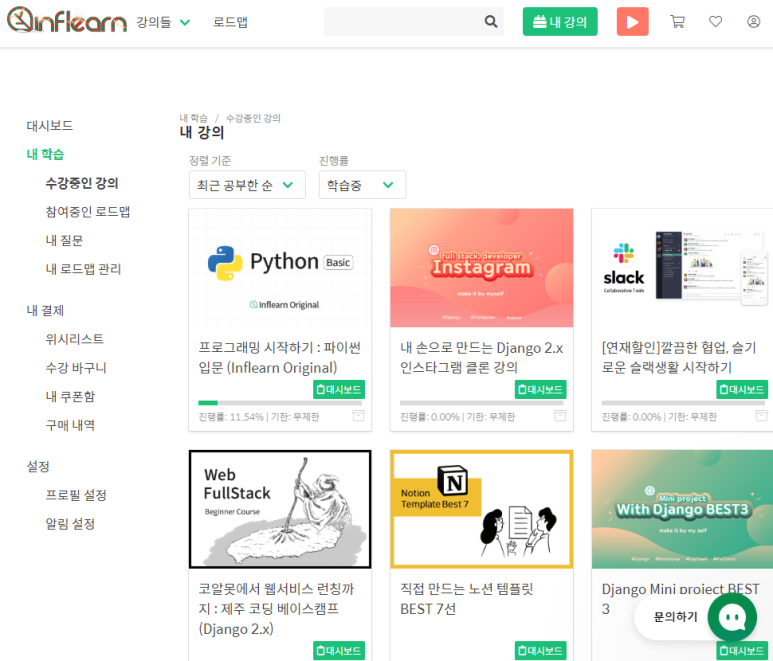Open the 학습중 progress filter dropdown
The width and height of the screenshot is (773, 661).
click(362, 185)
